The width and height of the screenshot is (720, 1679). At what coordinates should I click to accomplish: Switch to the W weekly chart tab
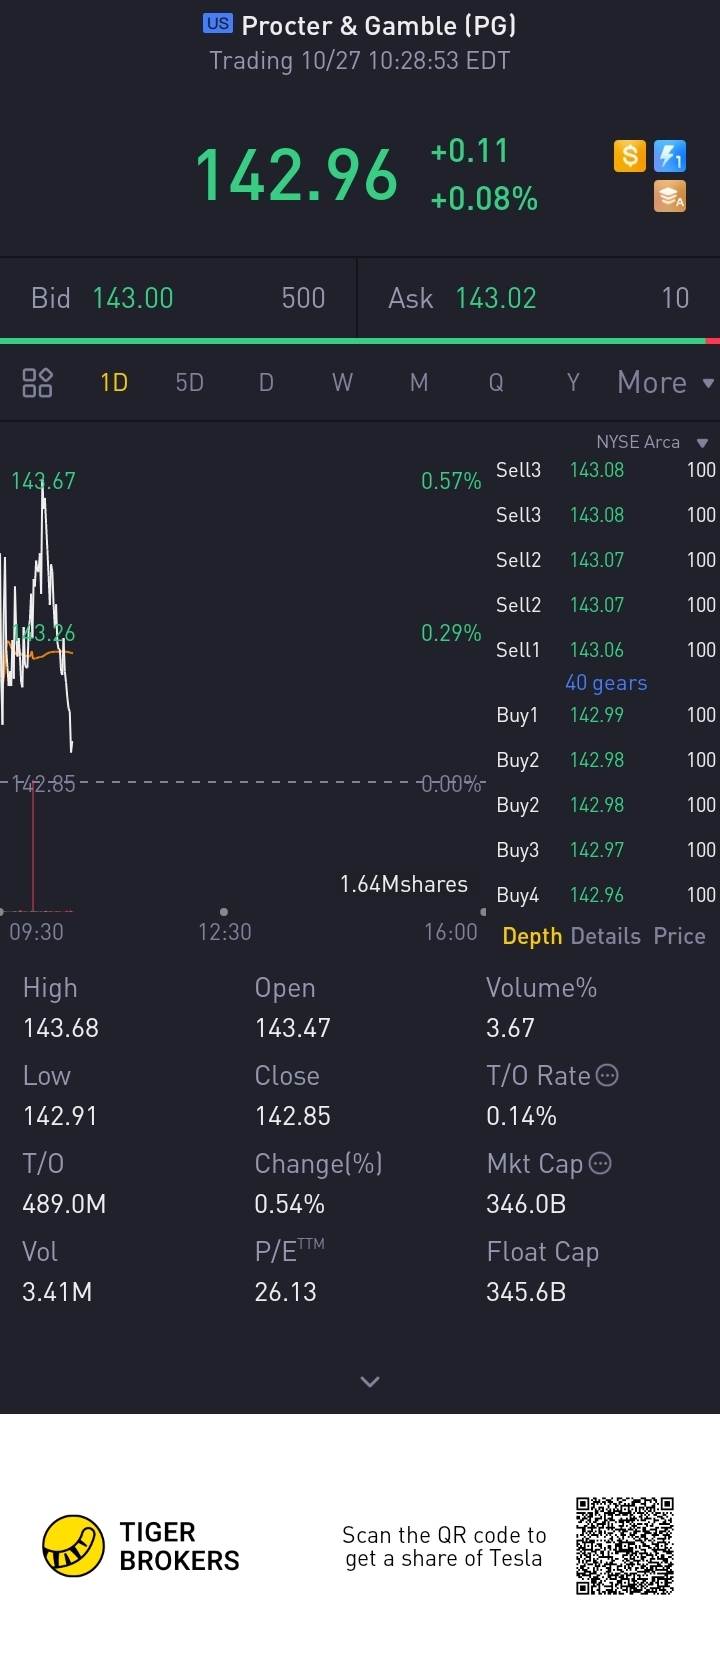[x=342, y=383]
